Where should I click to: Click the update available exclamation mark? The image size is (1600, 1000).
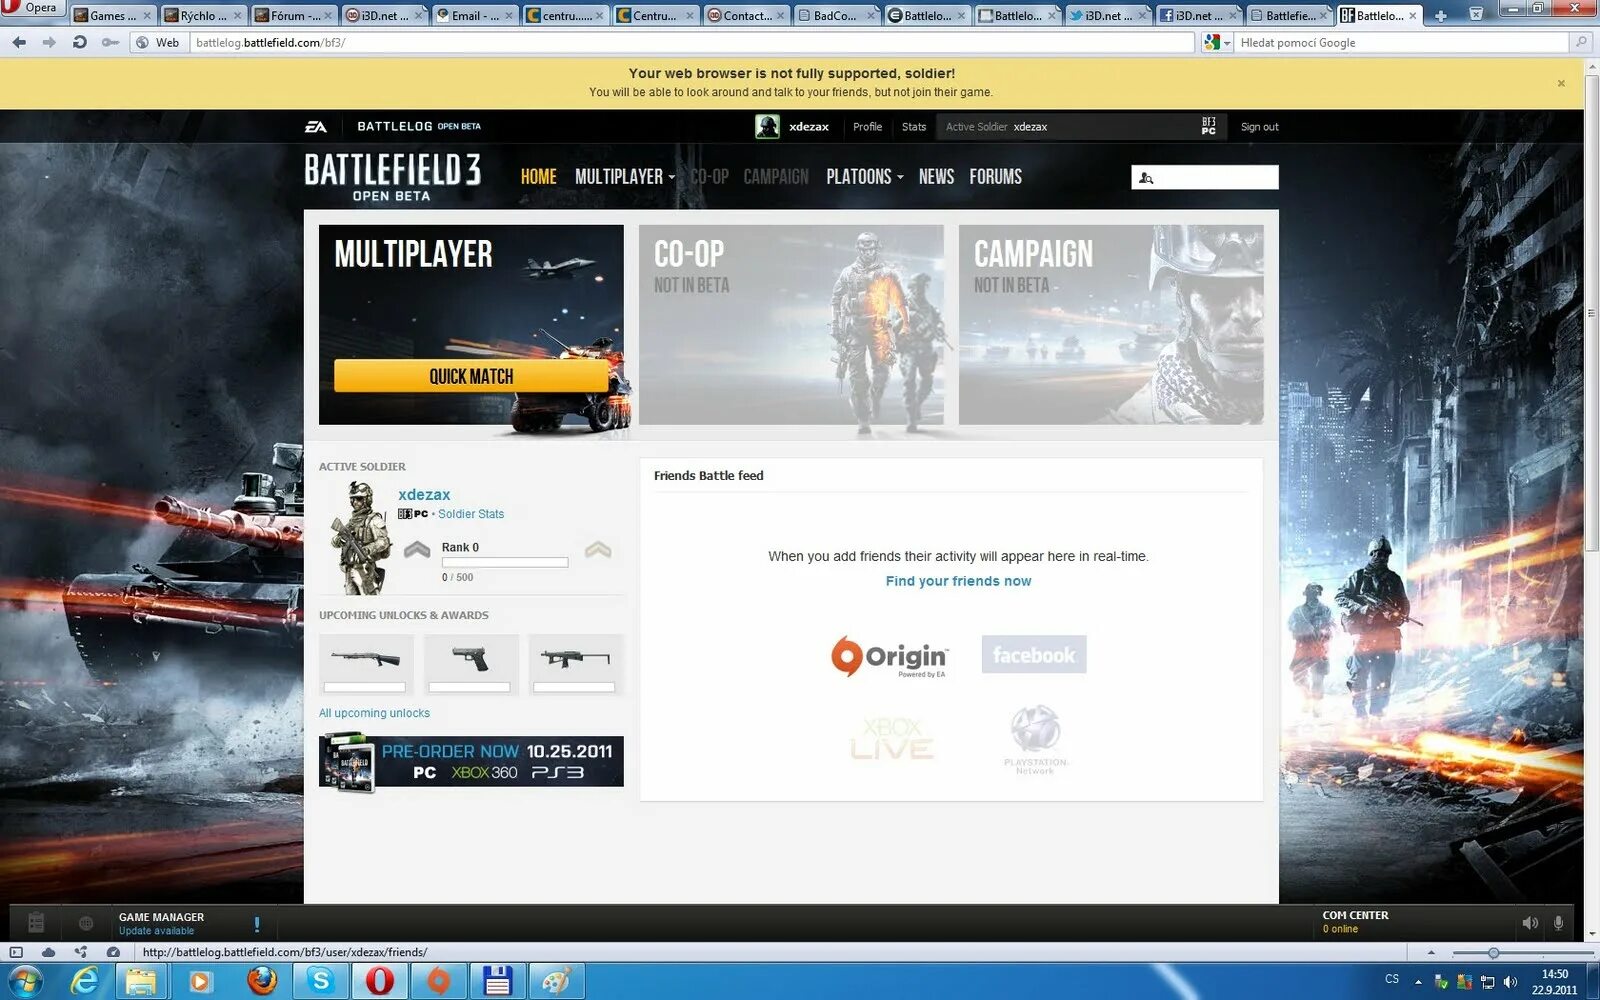[257, 924]
